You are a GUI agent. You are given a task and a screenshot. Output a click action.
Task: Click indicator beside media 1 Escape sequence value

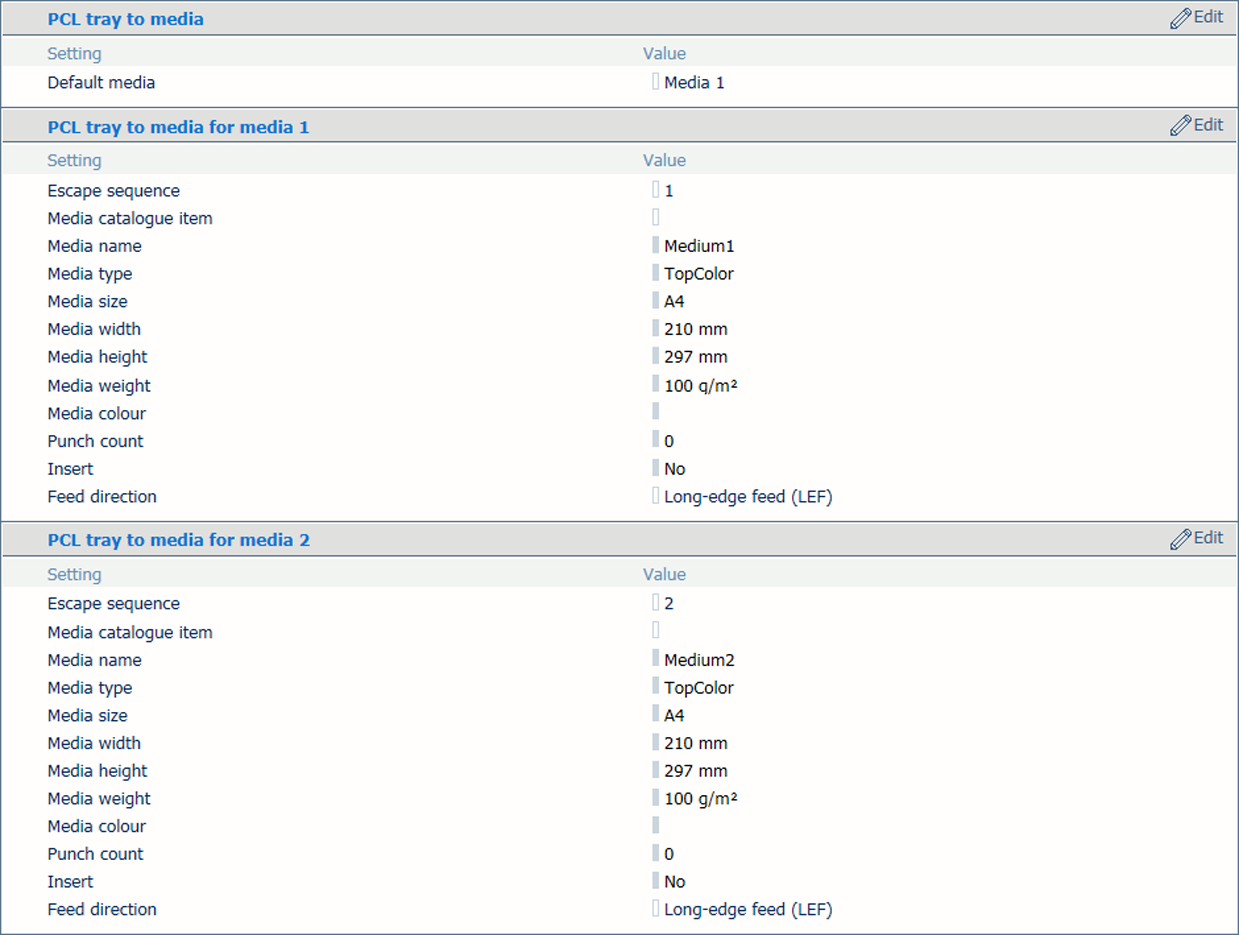656,190
